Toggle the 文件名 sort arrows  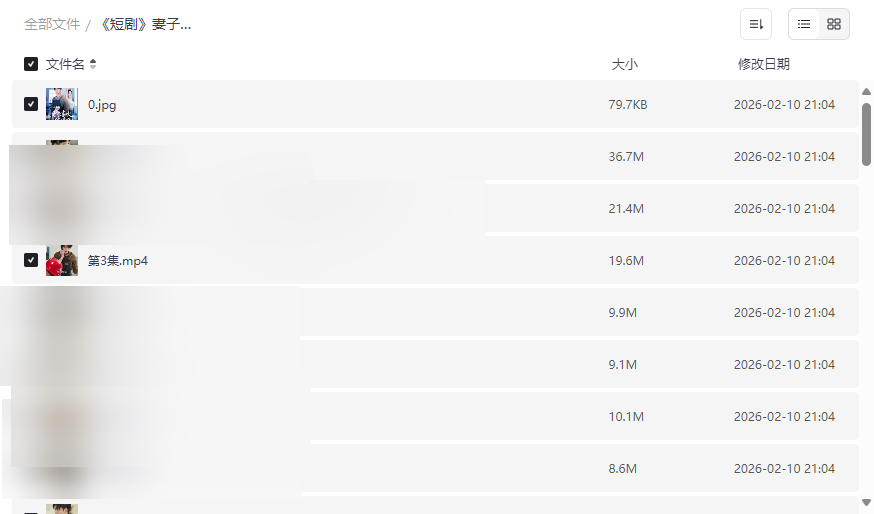pyautogui.click(x=93, y=64)
